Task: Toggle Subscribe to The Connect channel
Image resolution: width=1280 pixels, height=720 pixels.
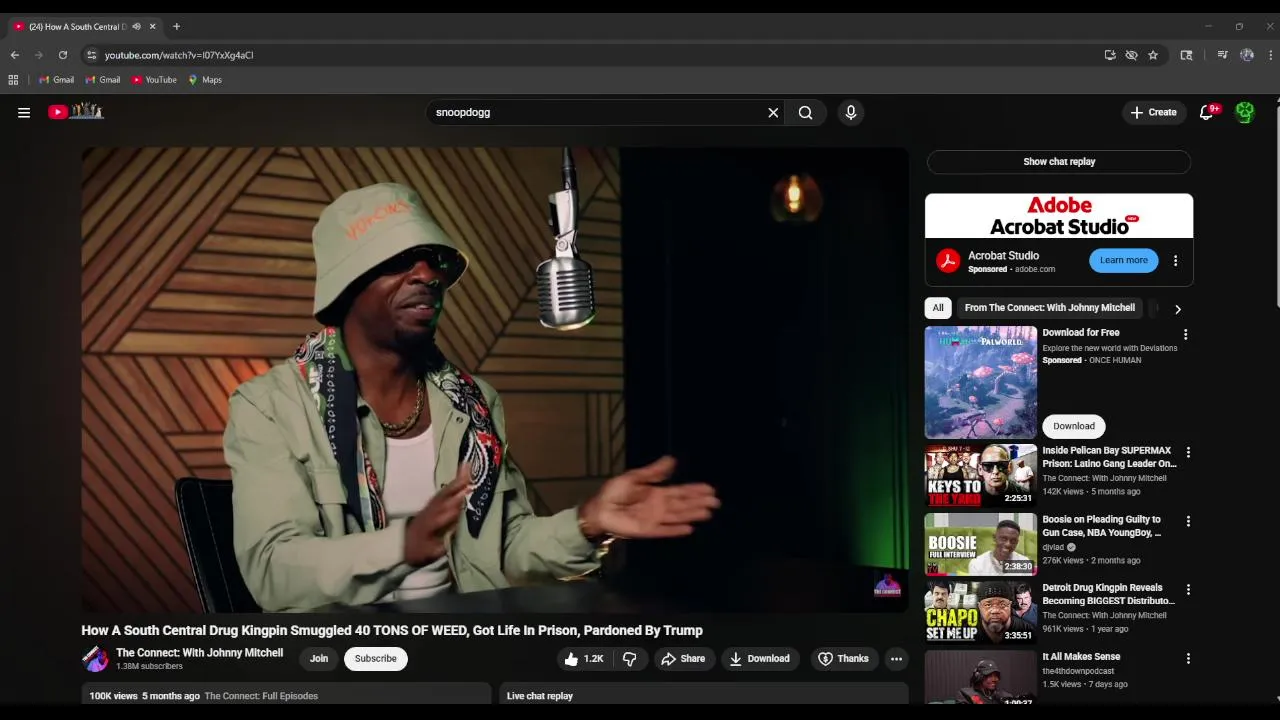Action: click(376, 659)
